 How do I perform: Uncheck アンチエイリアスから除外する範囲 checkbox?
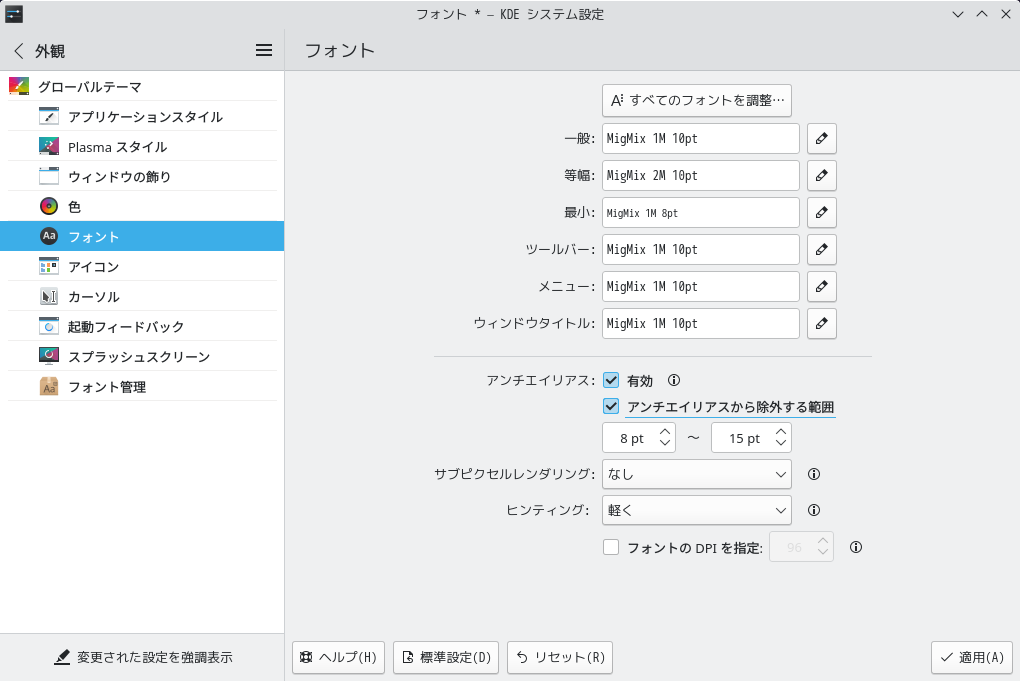pyautogui.click(x=612, y=407)
